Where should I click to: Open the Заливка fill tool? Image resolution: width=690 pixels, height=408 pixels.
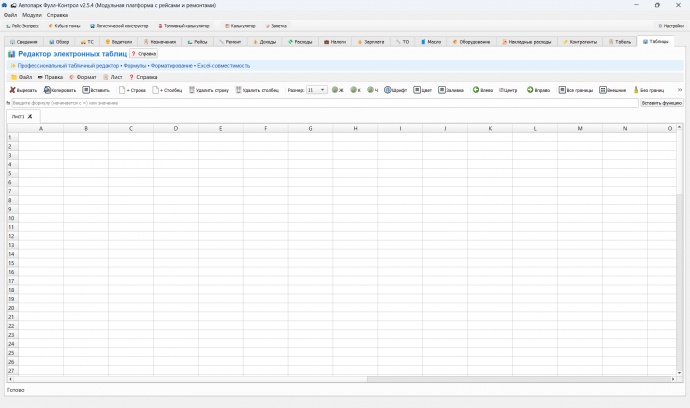click(451, 90)
